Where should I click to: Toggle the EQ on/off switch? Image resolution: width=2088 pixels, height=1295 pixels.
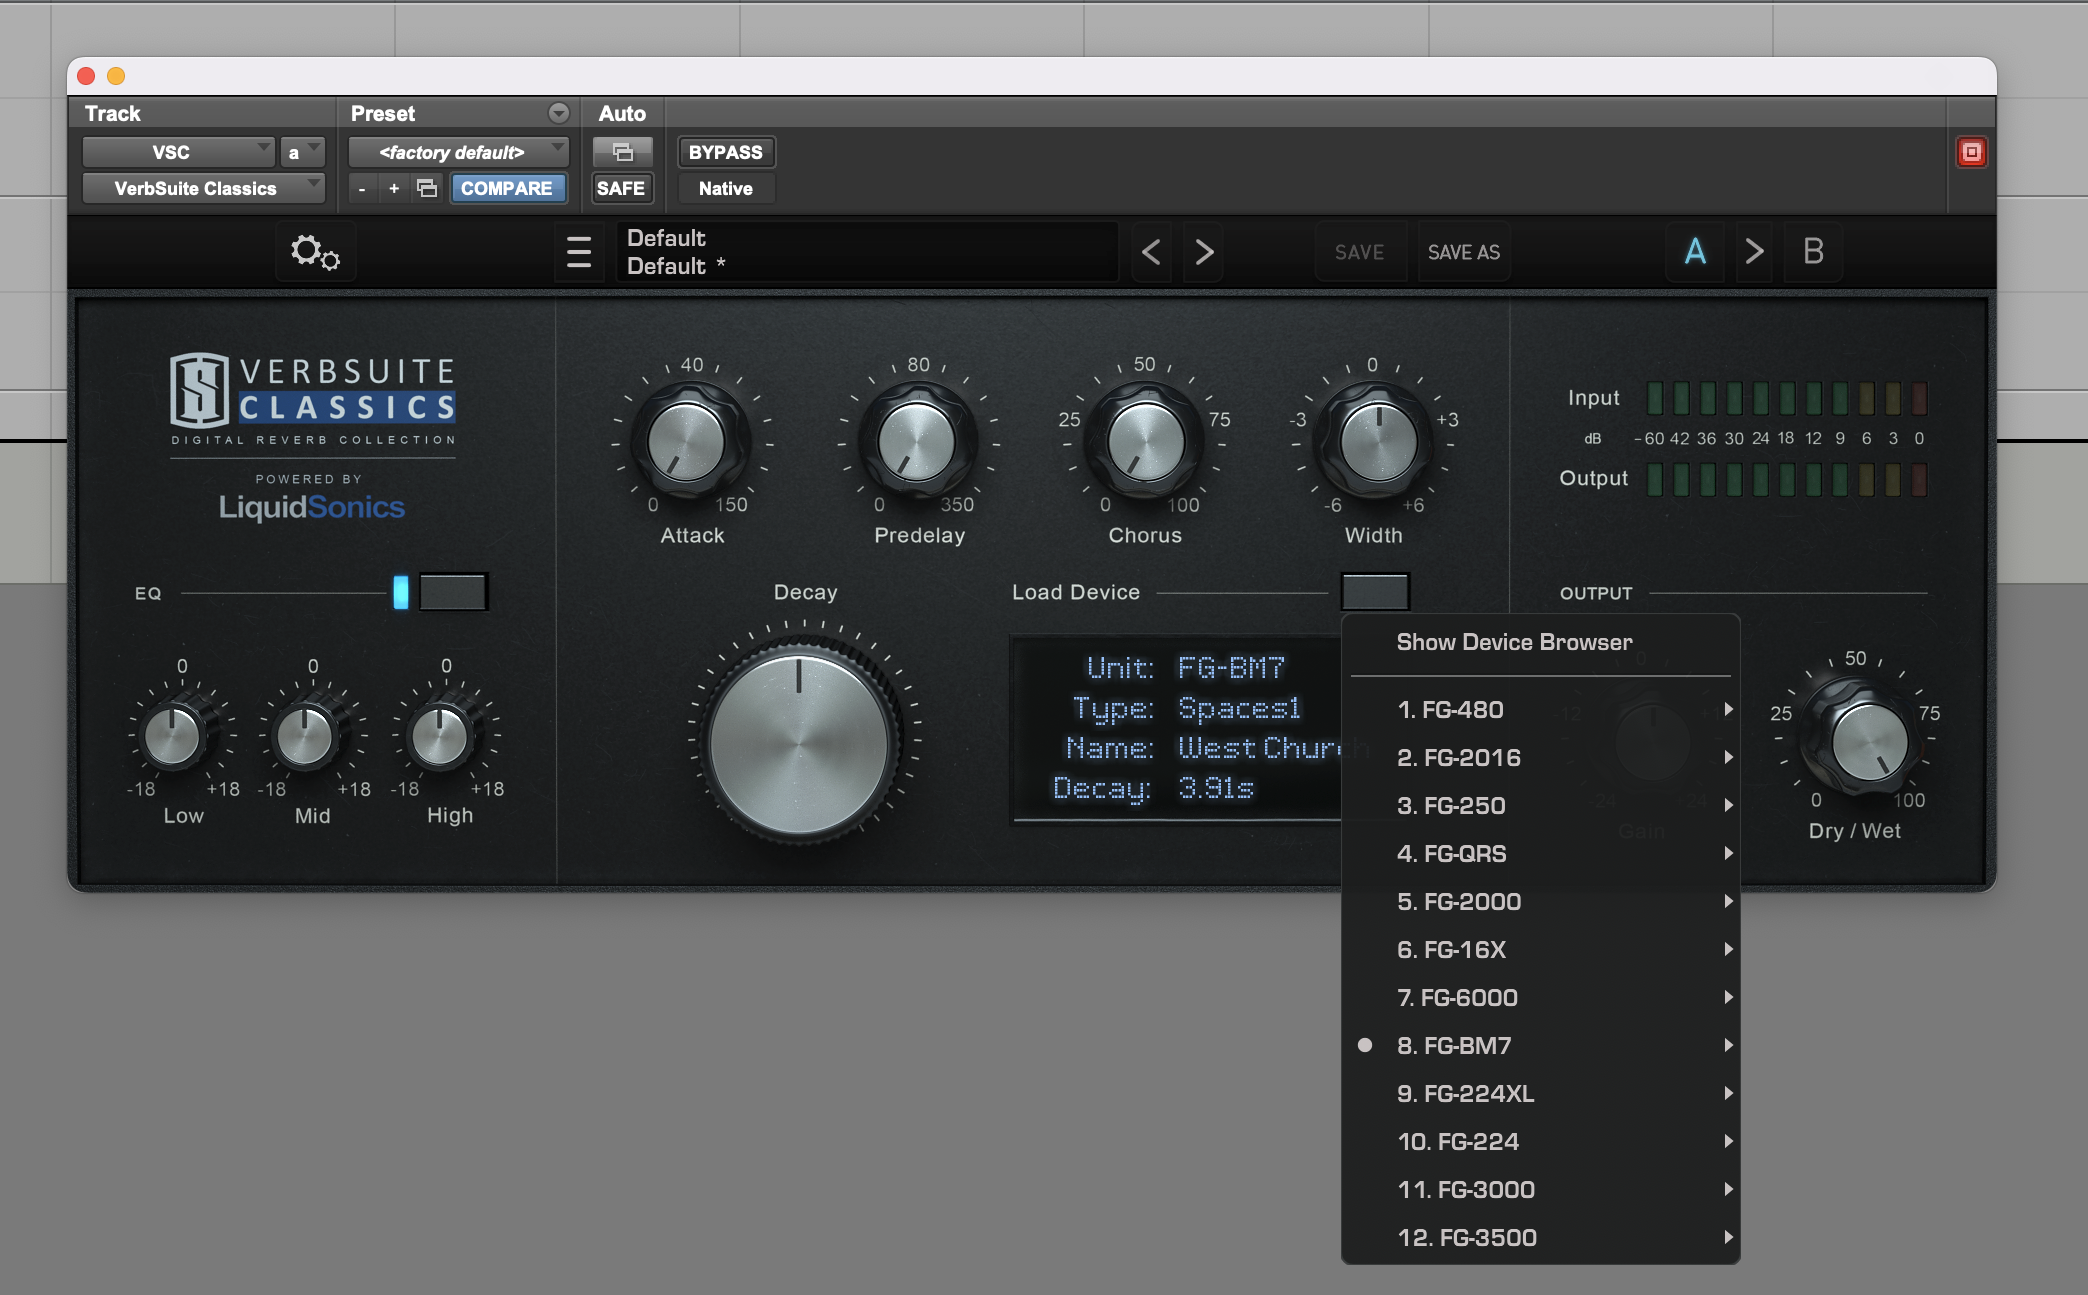coord(453,592)
